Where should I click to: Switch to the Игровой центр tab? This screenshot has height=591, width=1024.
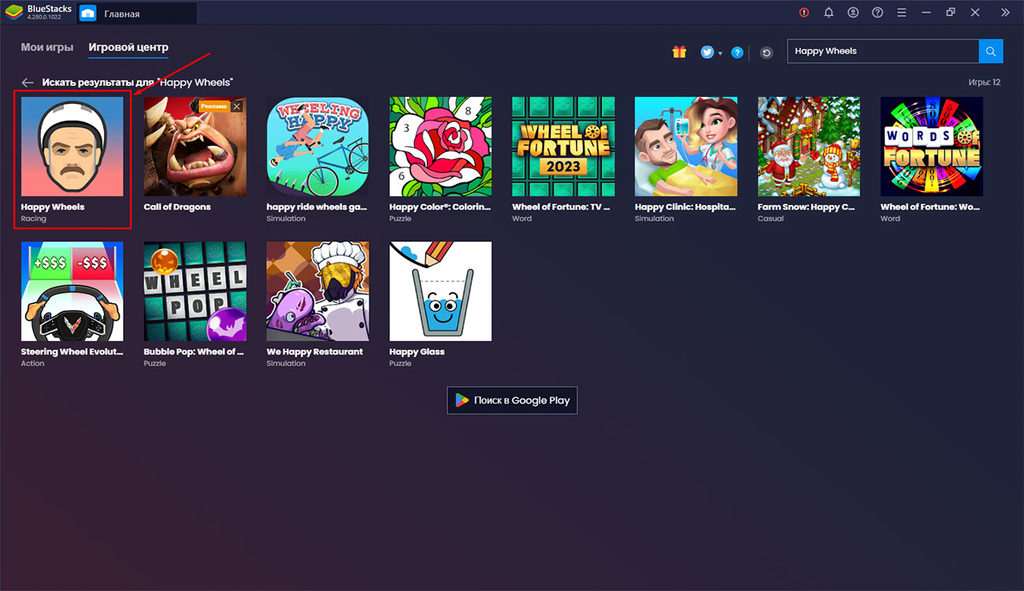[x=128, y=47]
